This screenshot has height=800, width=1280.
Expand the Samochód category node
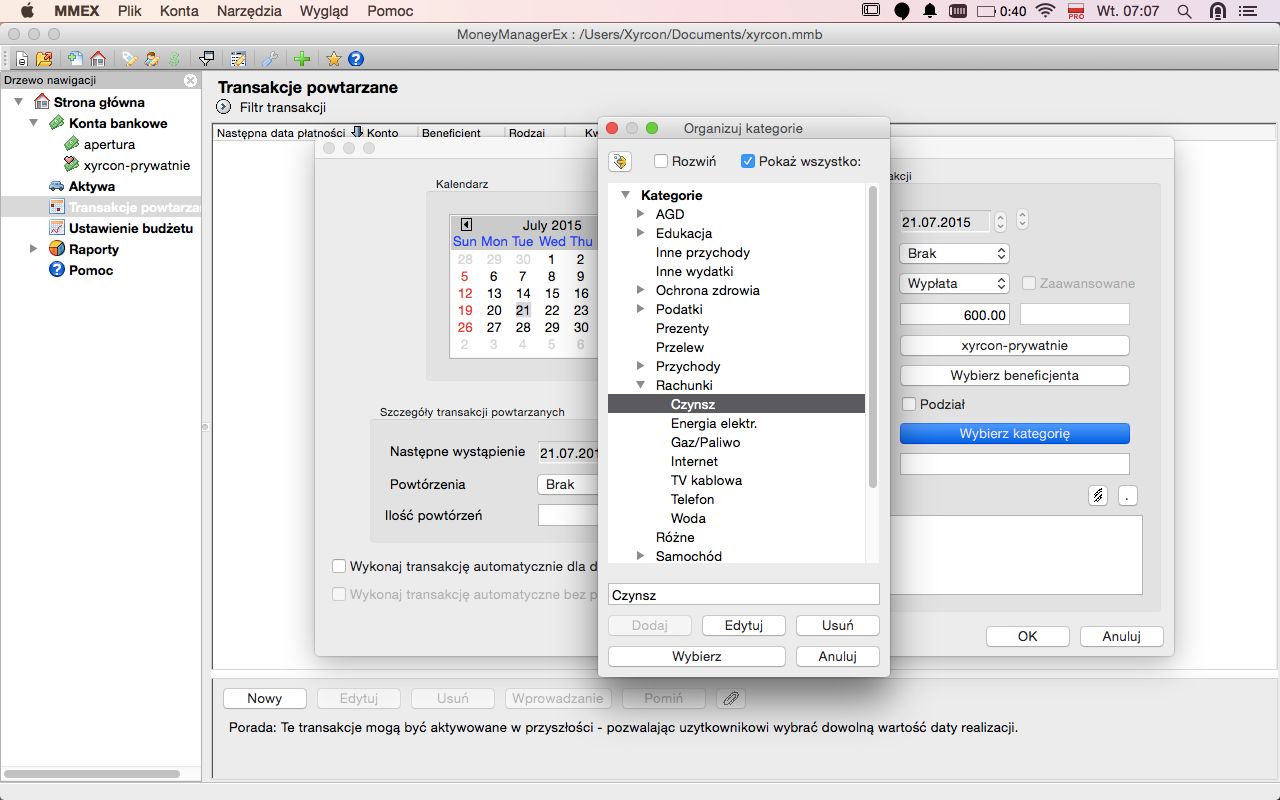tap(641, 556)
